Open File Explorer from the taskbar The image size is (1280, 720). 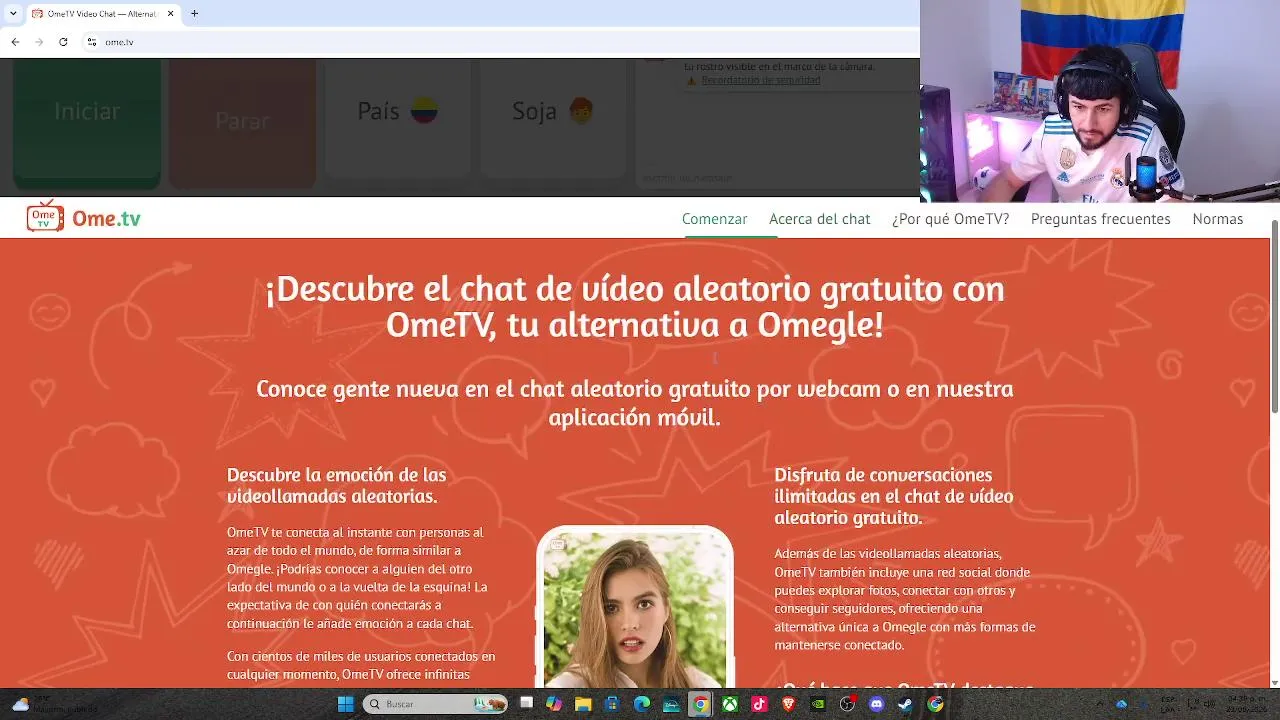[x=583, y=704]
